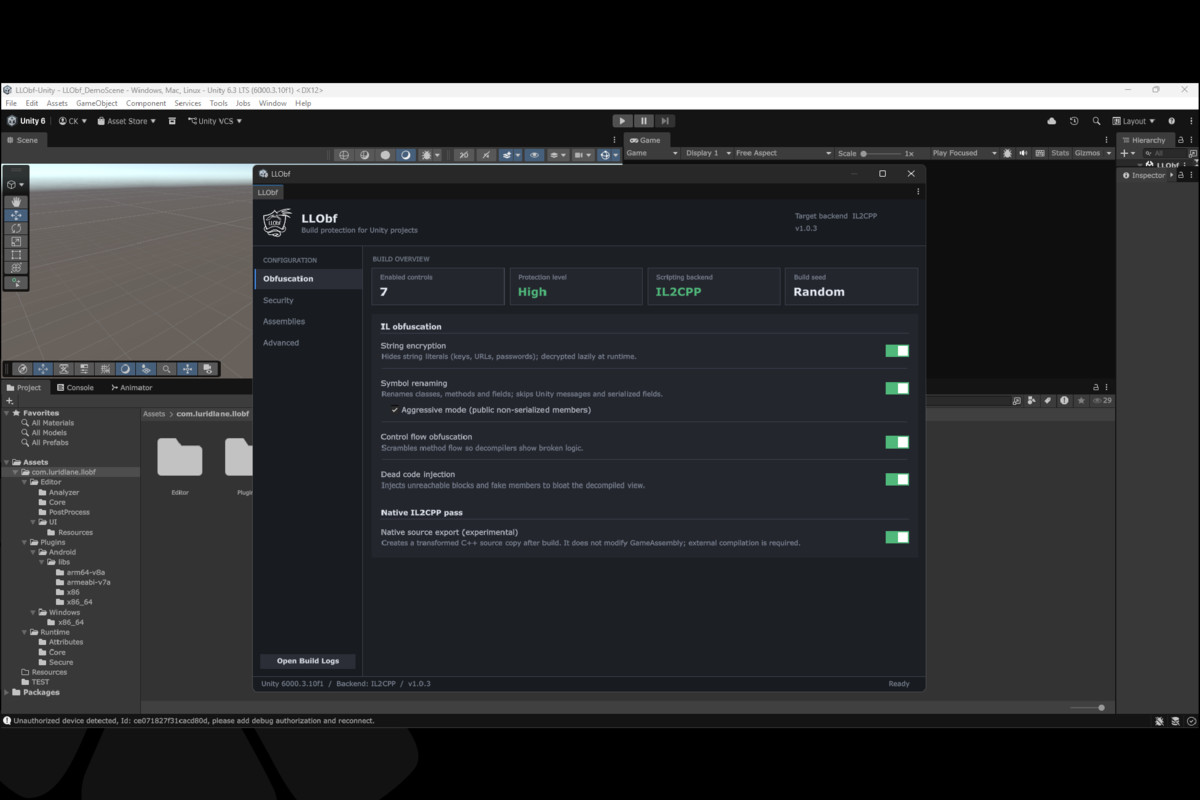Viewport: 1200px width, 800px height.
Task: Toggle the Stats button in Game view
Action: click(x=1060, y=153)
